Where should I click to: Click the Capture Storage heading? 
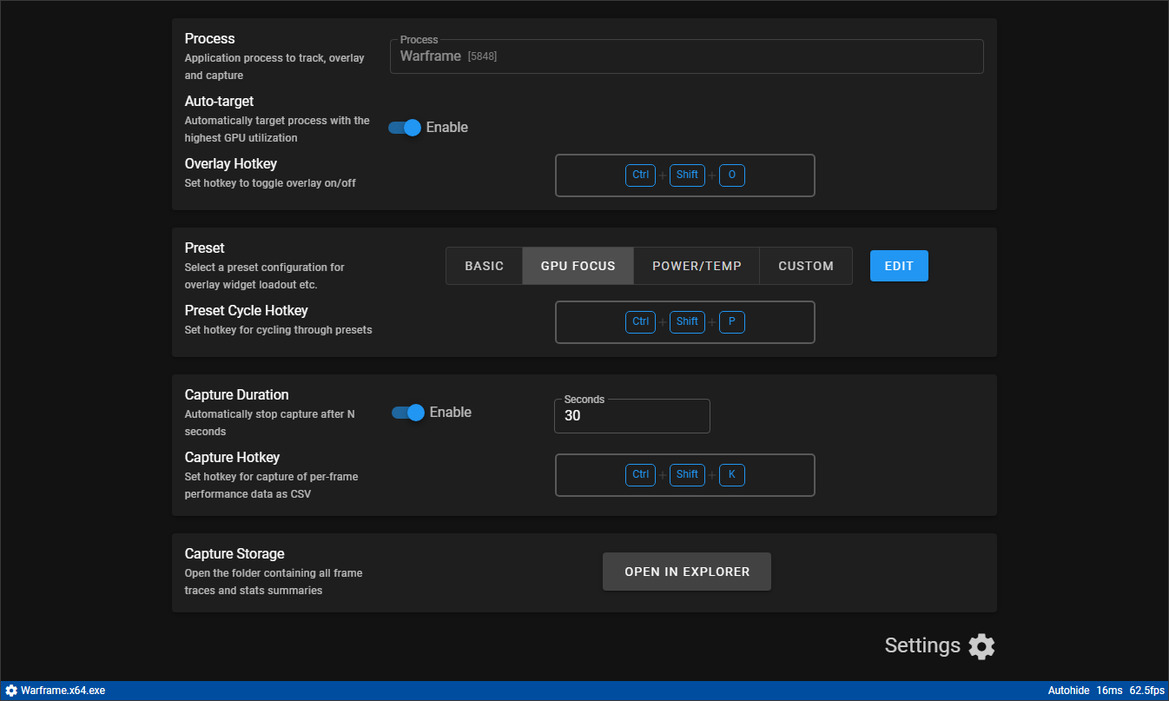click(234, 553)
